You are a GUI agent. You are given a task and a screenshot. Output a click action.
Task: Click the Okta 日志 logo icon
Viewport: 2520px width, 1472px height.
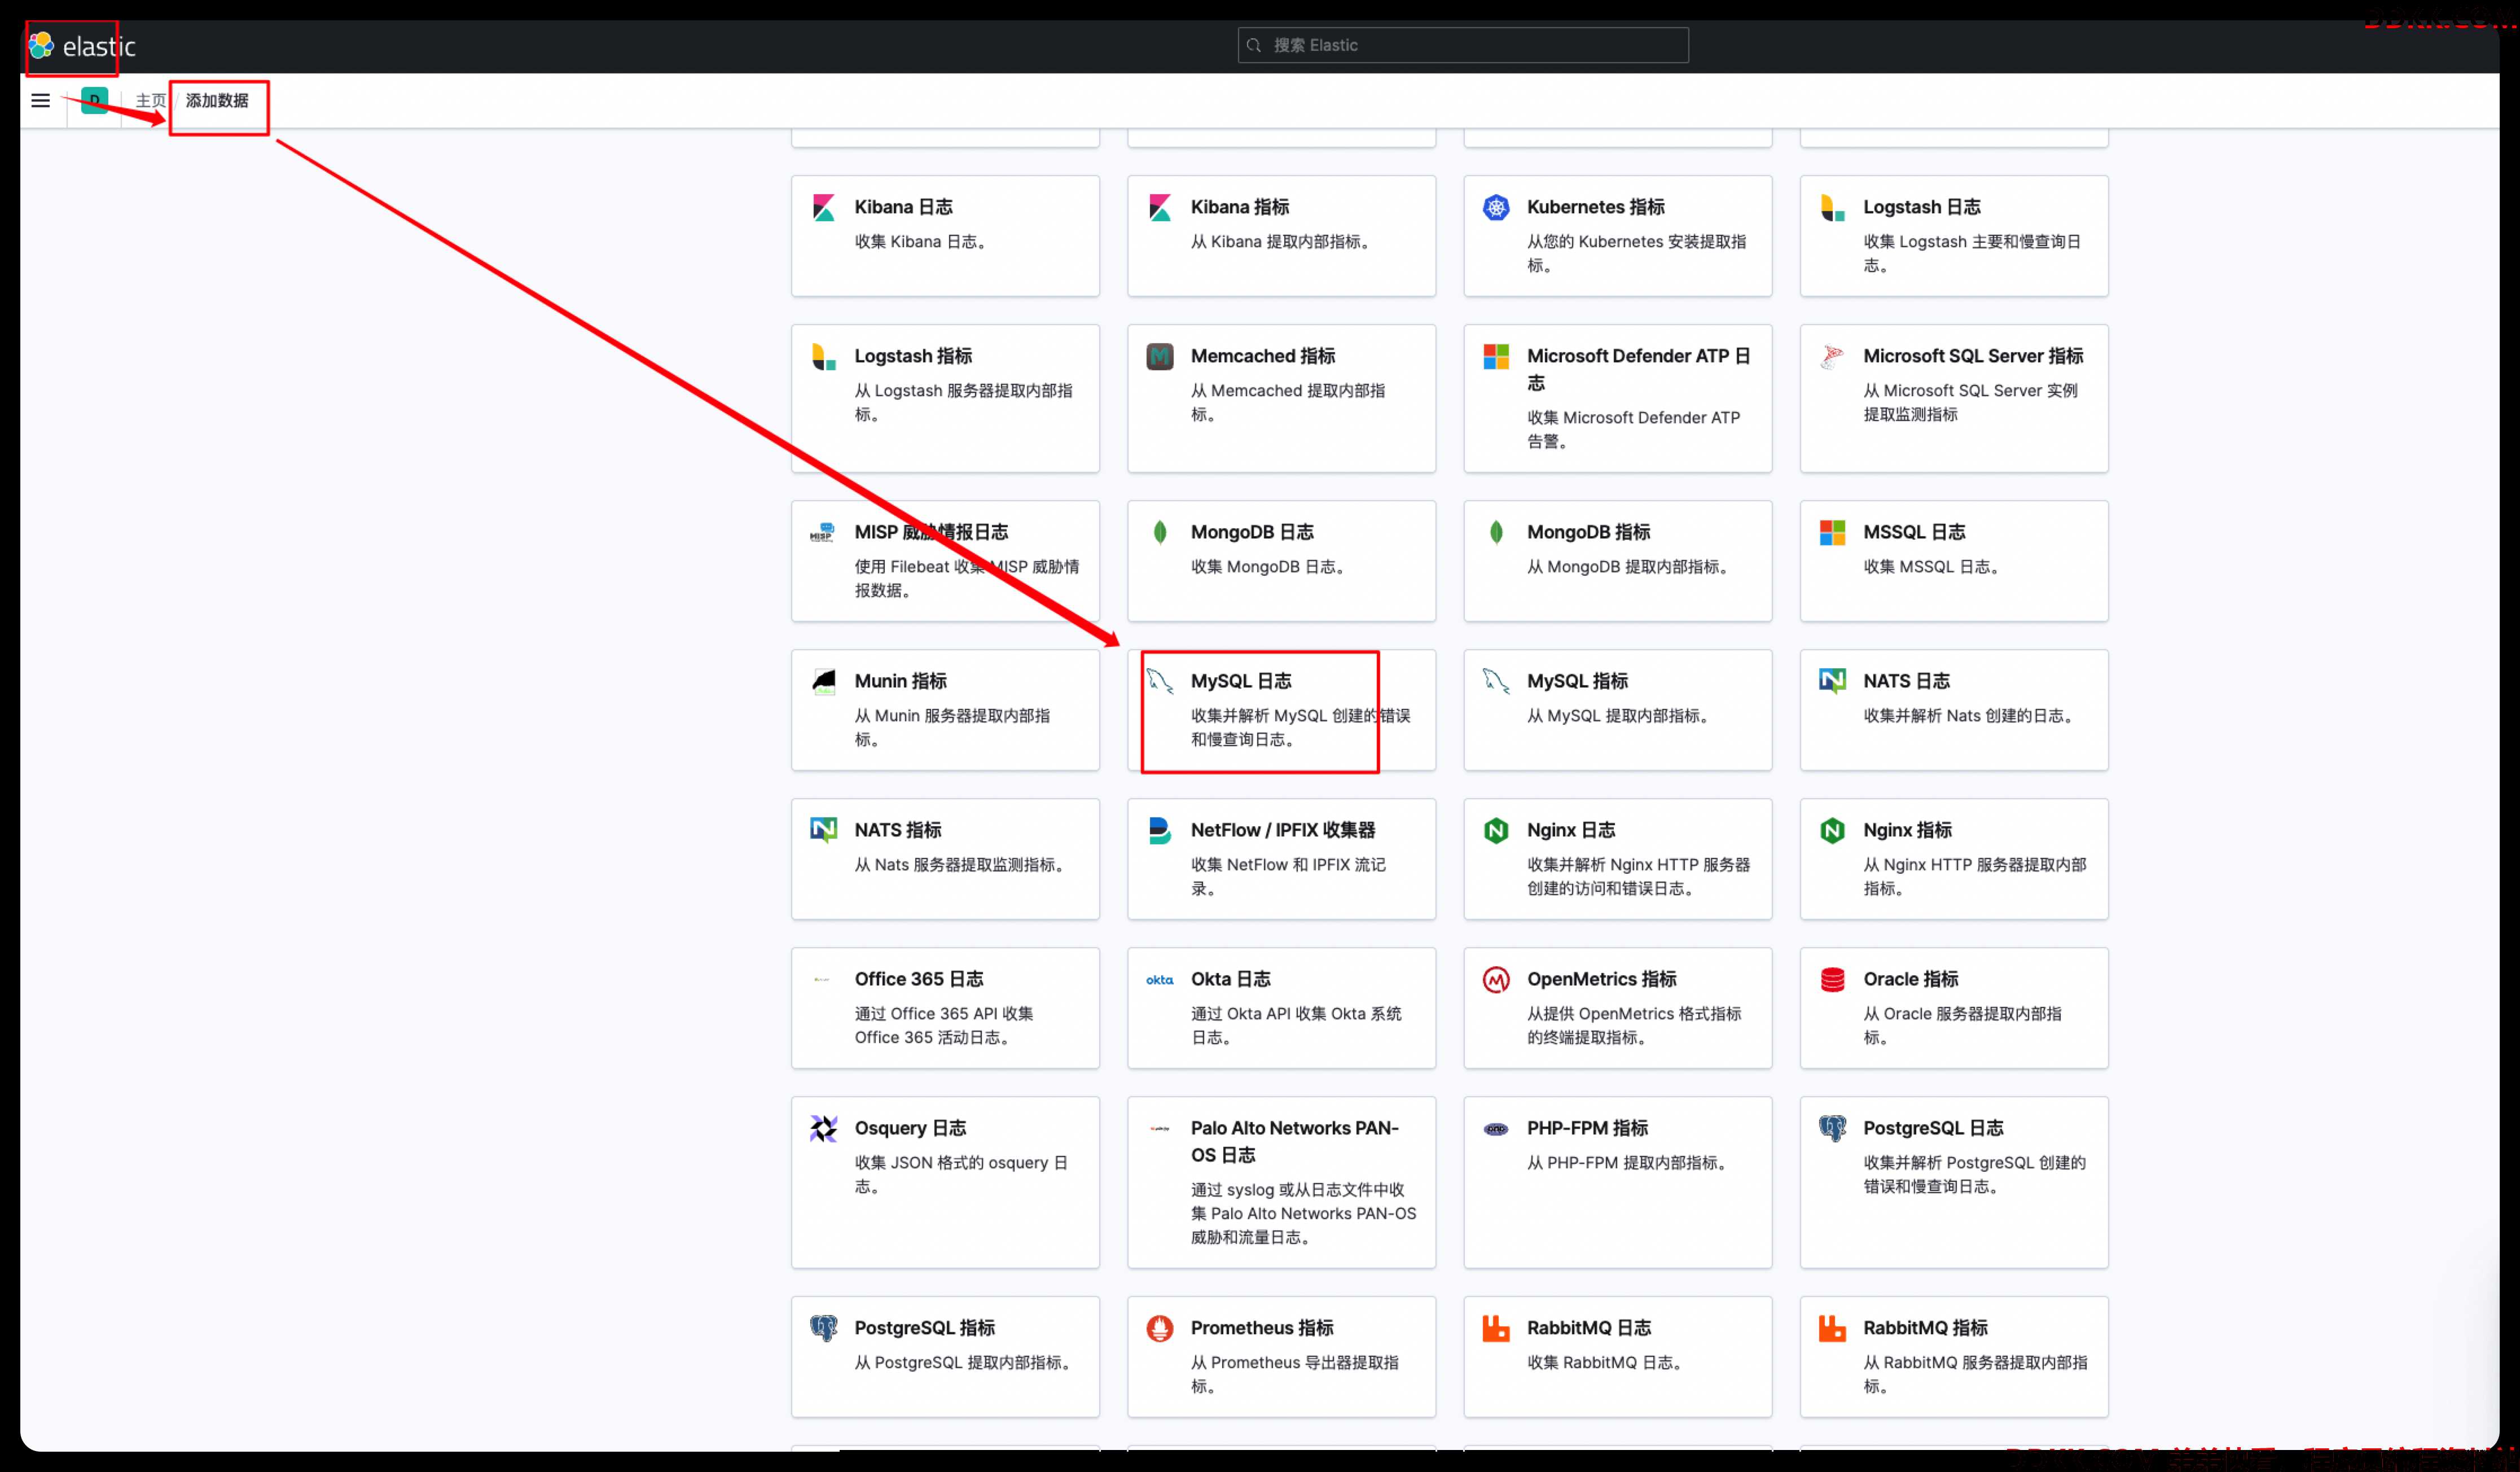pyautogui.click(x=1160, y=979)
